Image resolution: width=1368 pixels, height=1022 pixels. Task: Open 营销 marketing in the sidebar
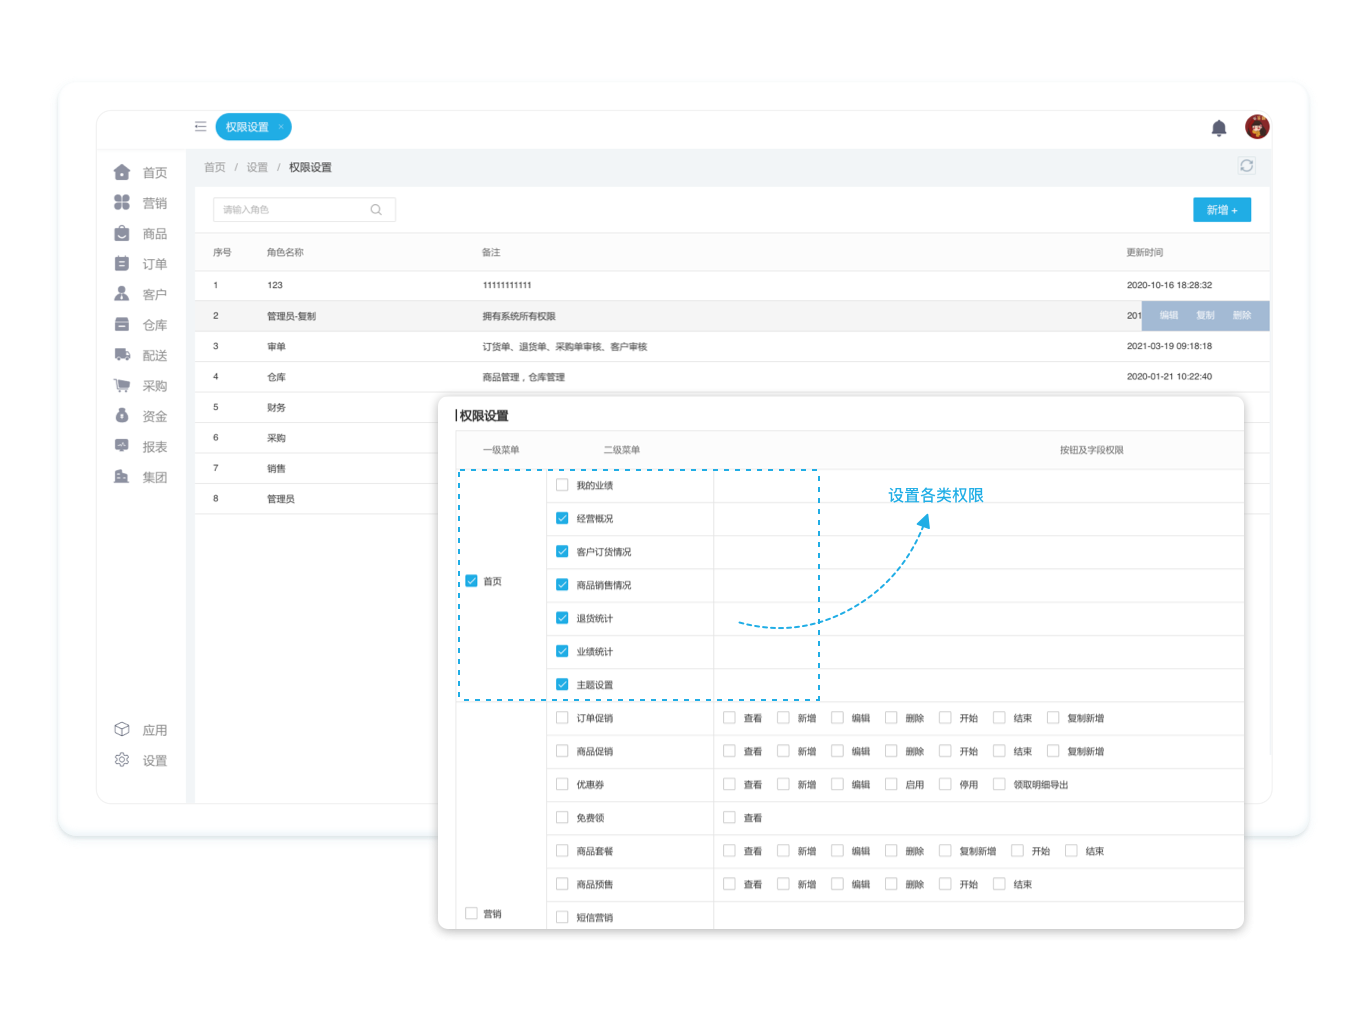click(x=141, y=203)
